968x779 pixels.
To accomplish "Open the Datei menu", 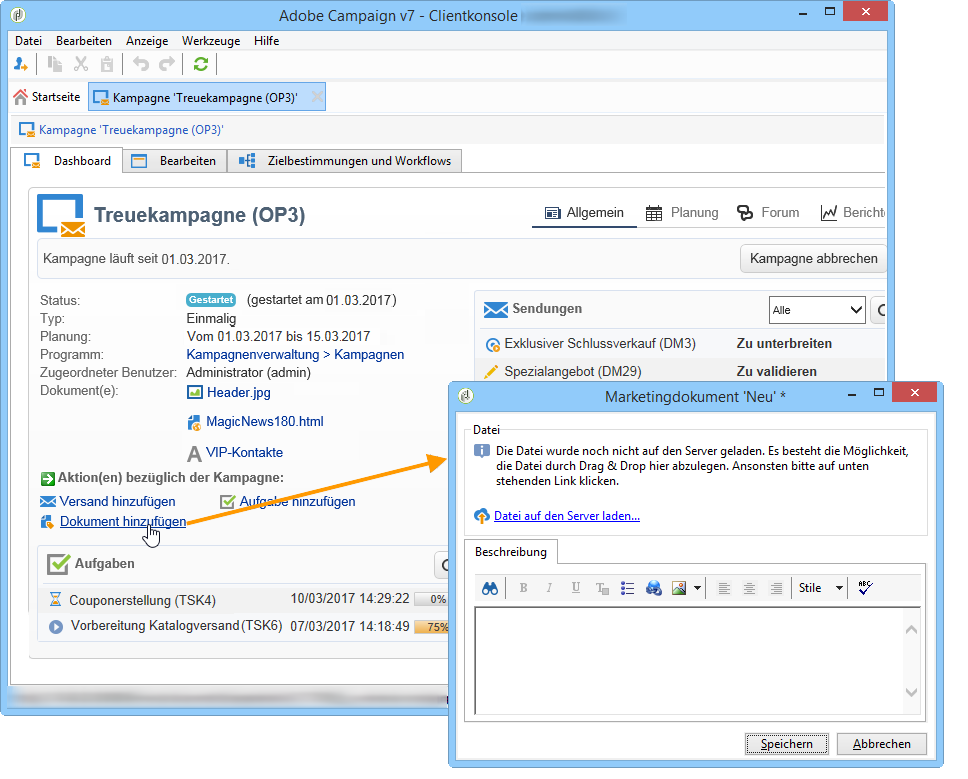I will point(28,41).
